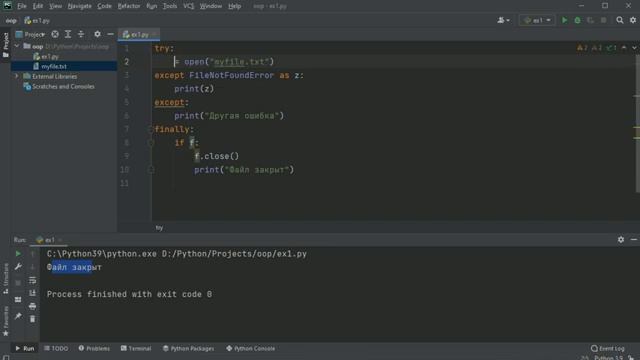640x360 pixels.
Task: Open the Problems tool window
Action: pos(94,348)
